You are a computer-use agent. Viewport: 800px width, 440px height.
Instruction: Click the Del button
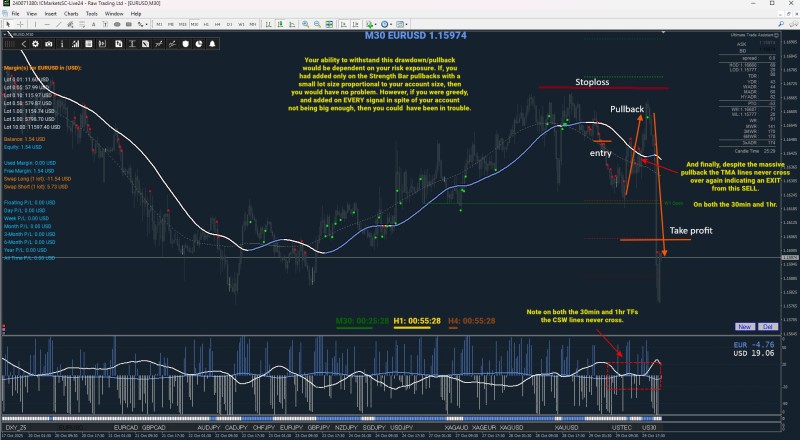(767, 327)
